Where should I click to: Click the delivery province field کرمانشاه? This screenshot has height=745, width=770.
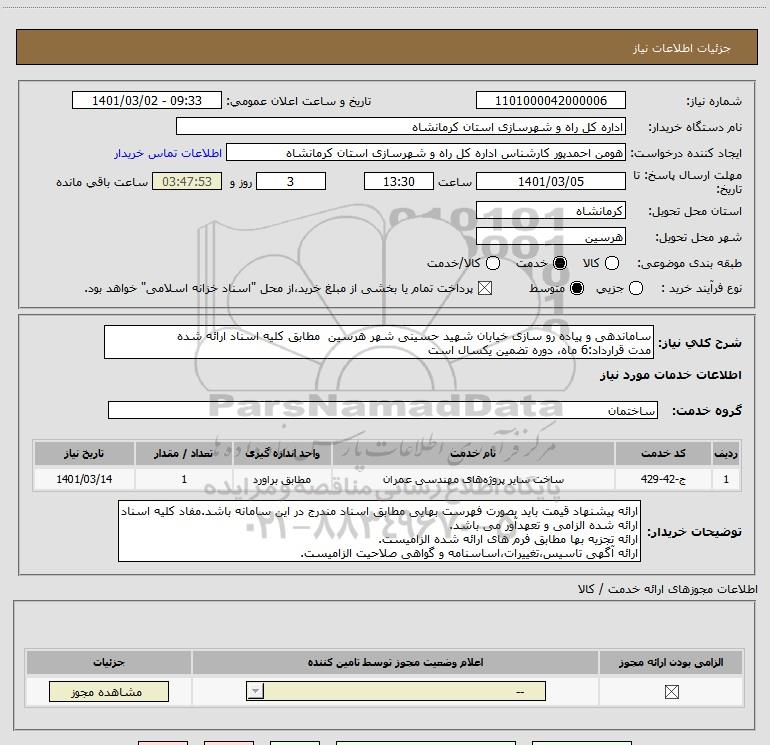[550, 211]
